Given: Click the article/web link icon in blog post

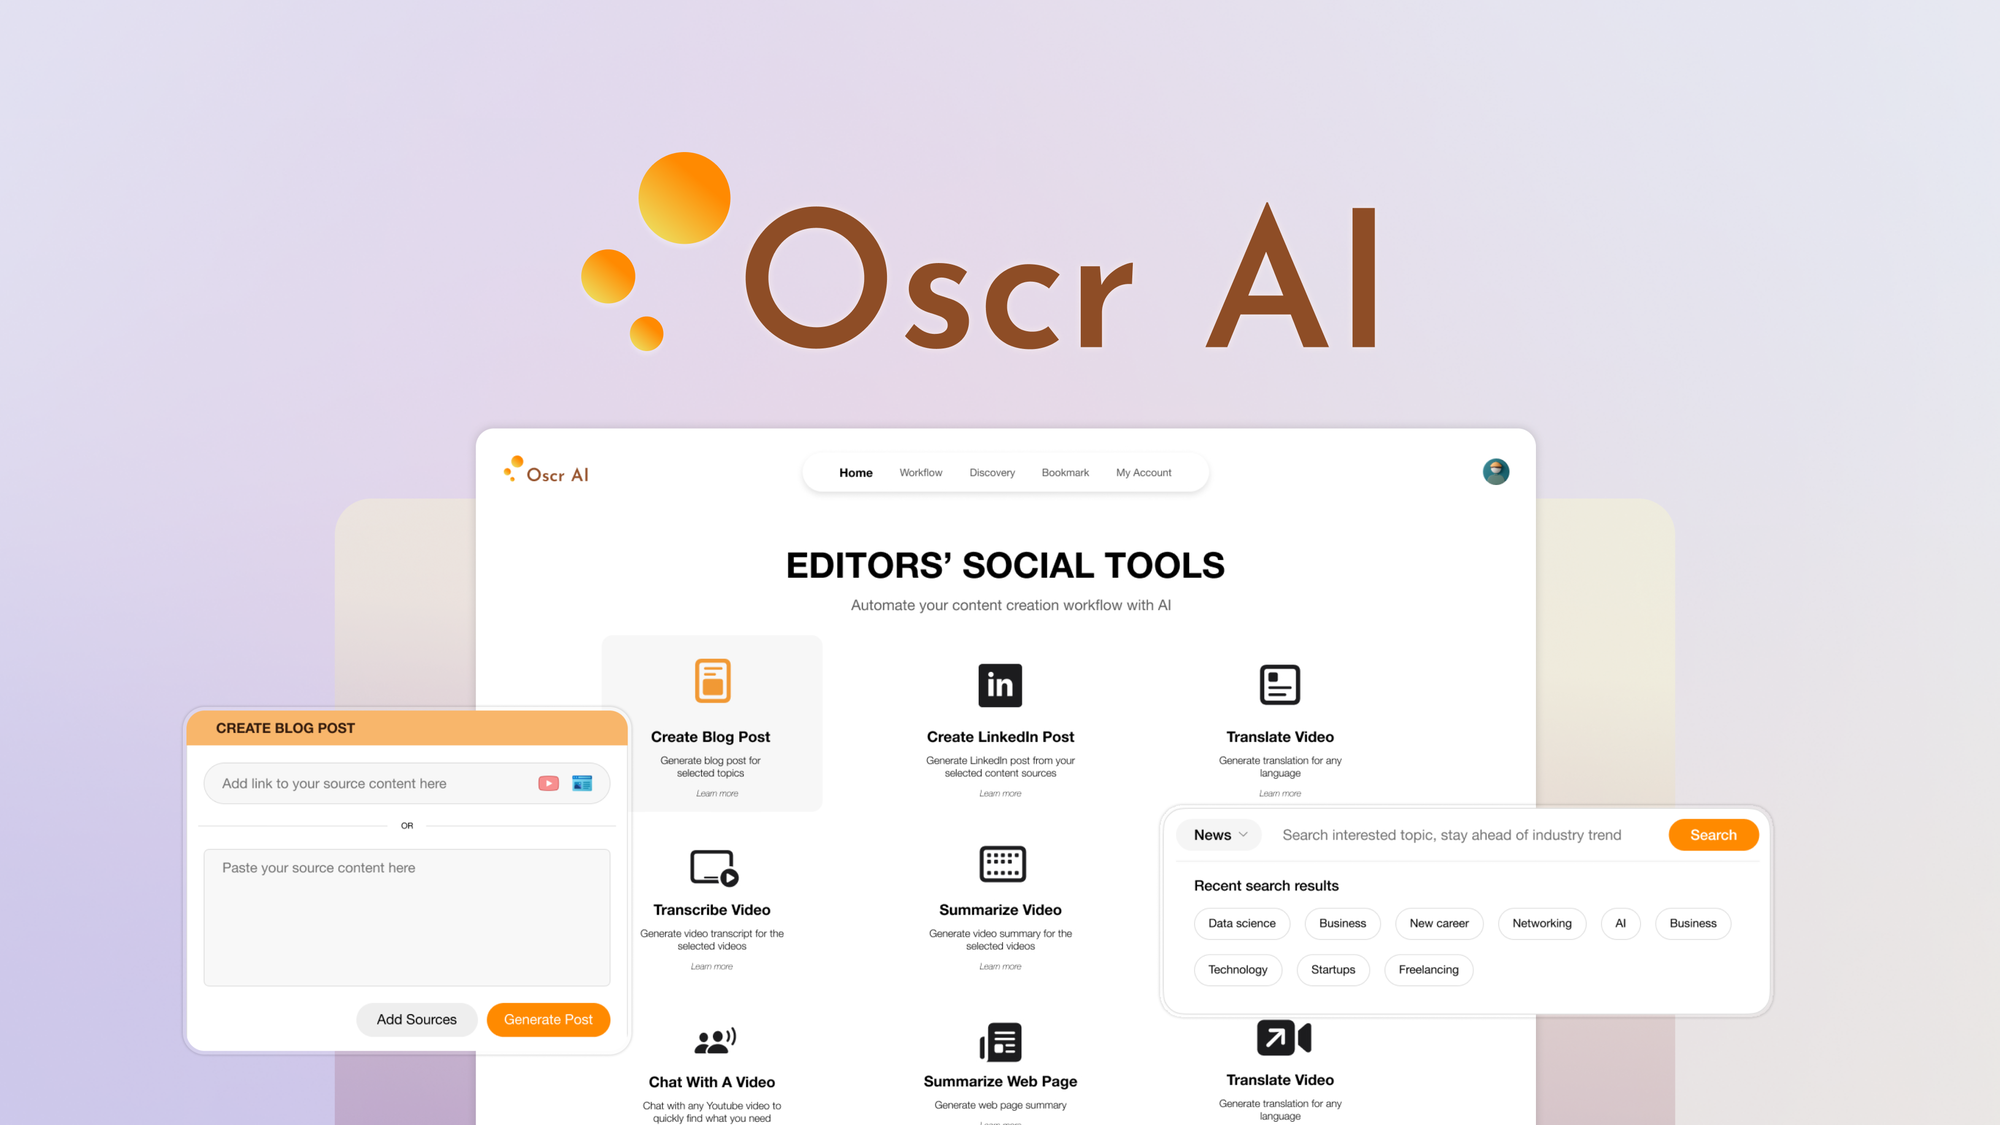Looking at the screenshot, I should 582,782.
